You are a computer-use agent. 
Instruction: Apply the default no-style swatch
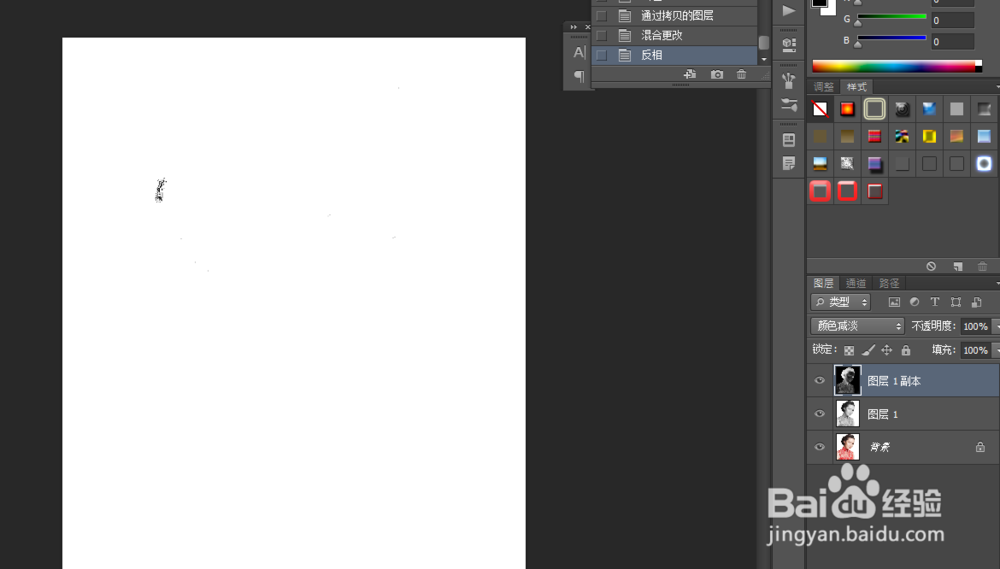pyautogui.click(x=820, y=109)
